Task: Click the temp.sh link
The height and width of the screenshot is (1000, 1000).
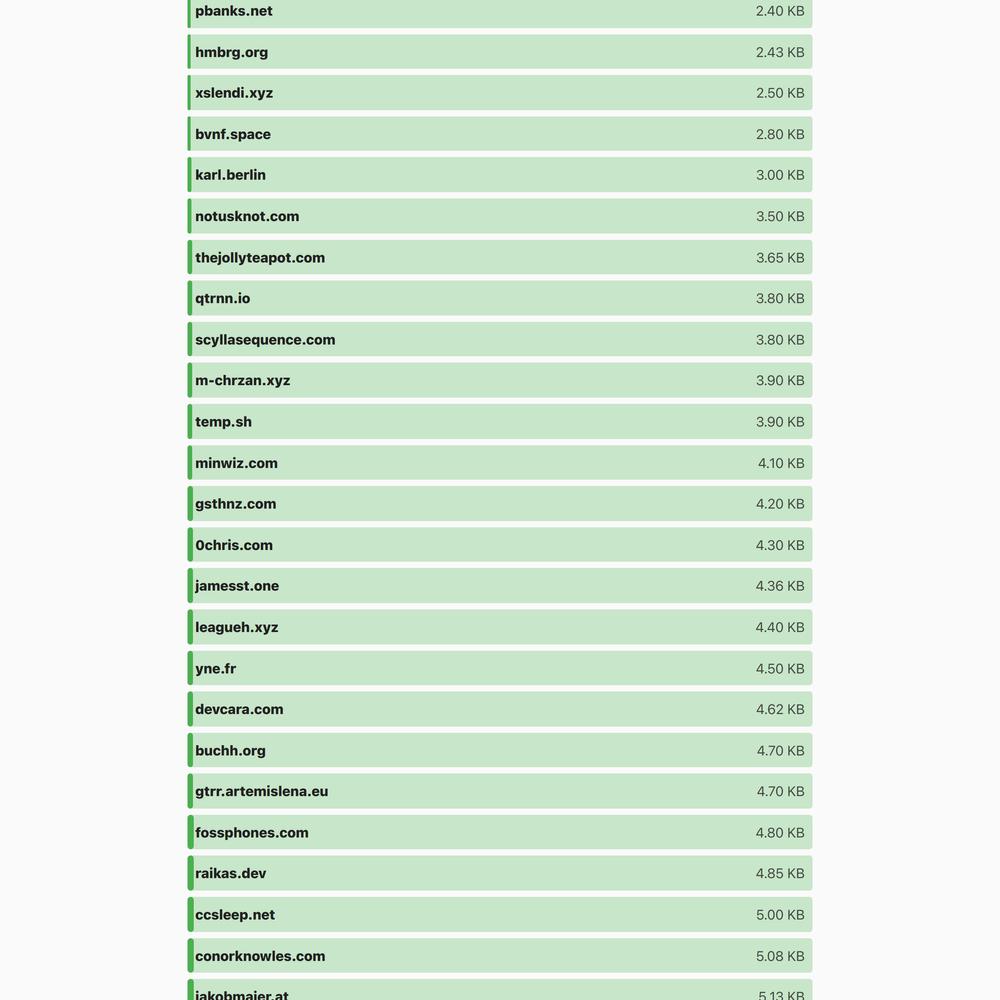Action: [x=223, y=422]
